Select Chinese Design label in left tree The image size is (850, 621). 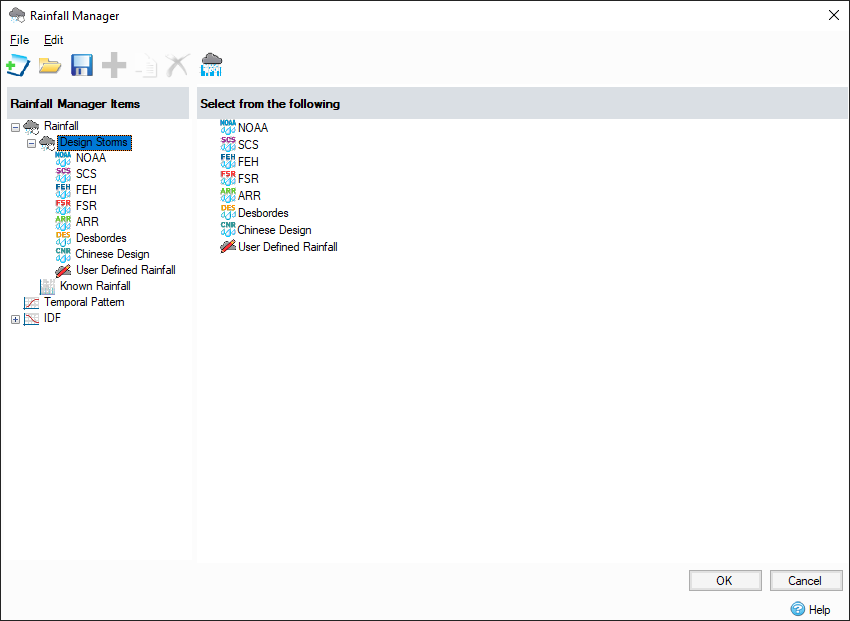point(112,254)
